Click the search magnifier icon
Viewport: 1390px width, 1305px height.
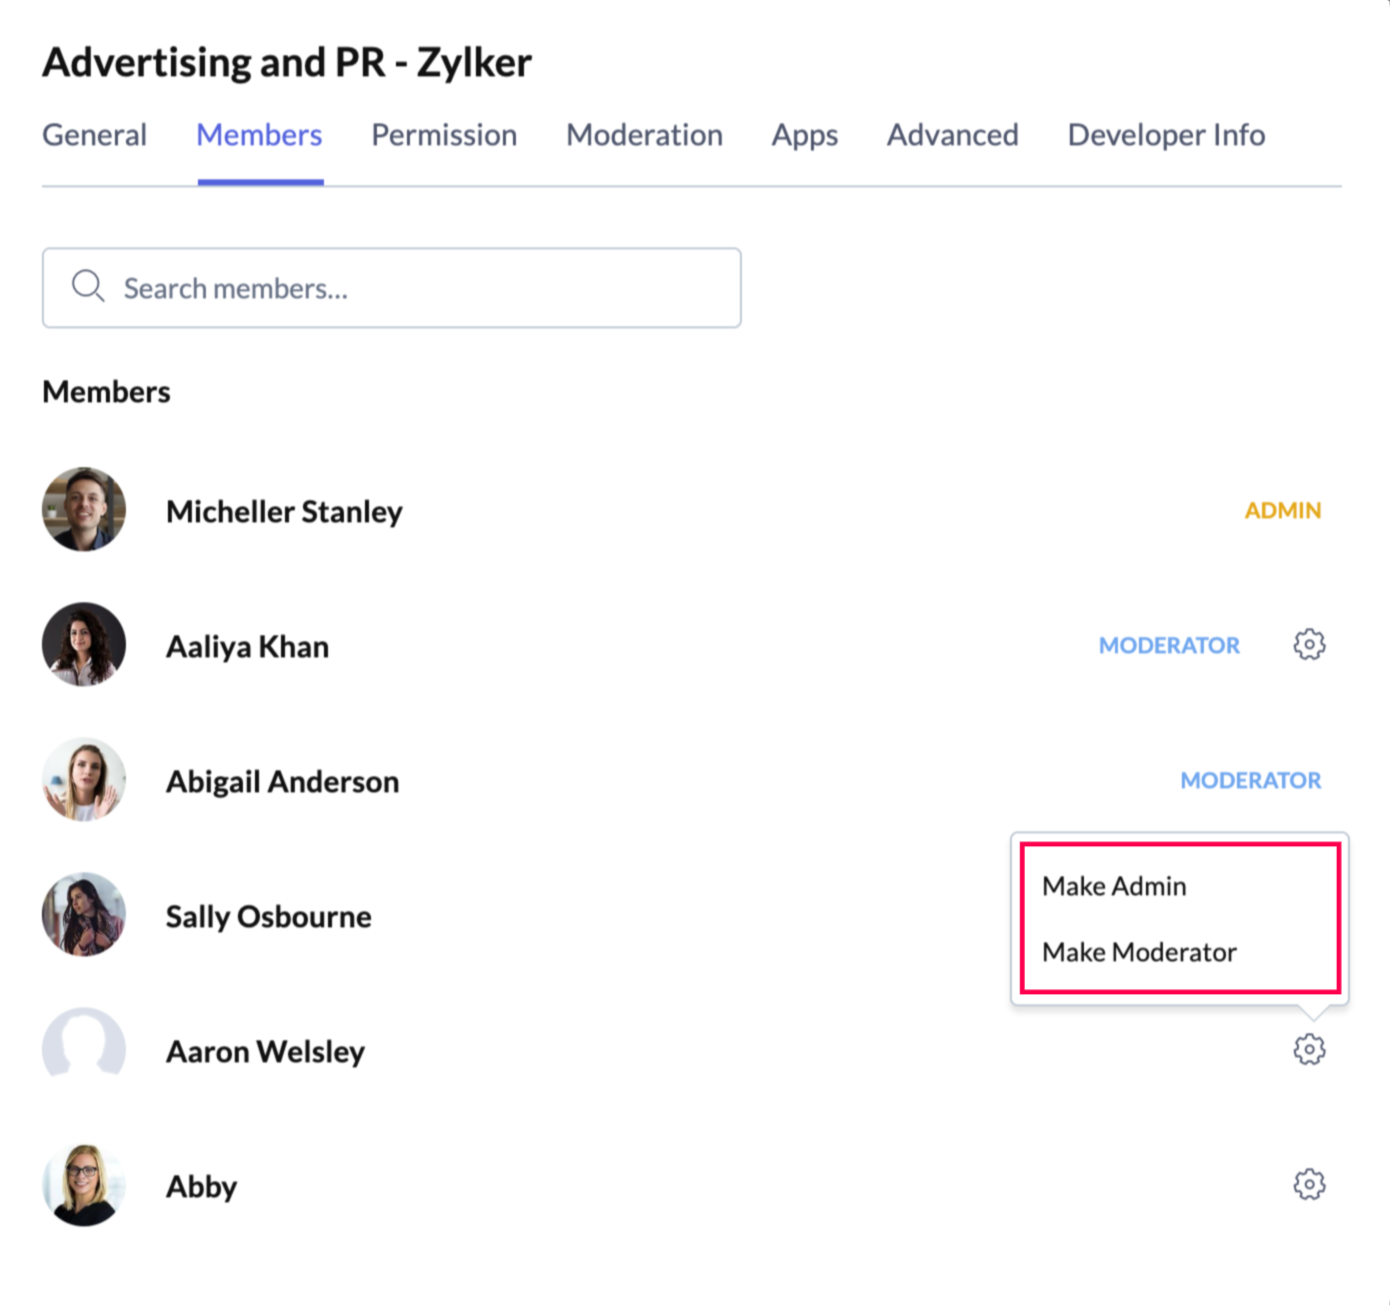[x=88, y=286]
